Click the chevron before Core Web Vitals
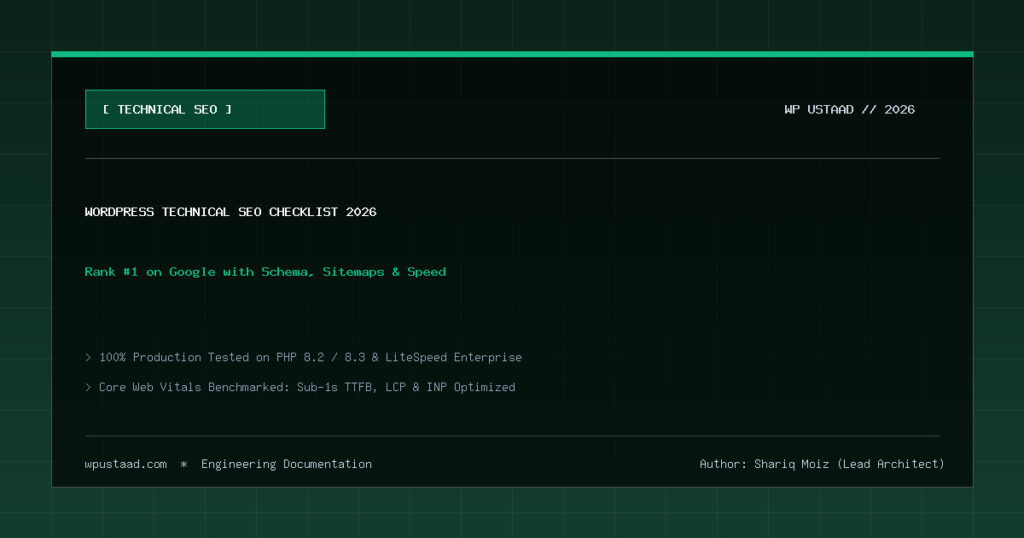The width and height of the screenshot is (1024, 538). click(x=88, y=387)
